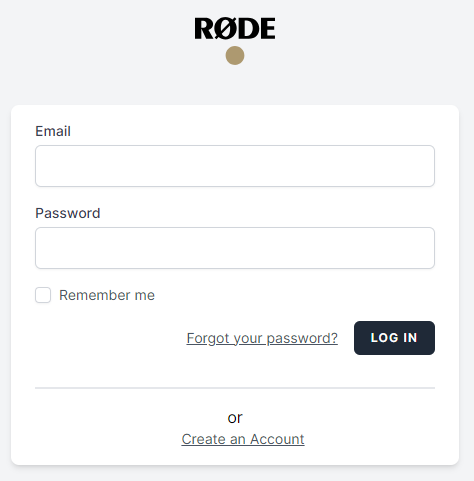Click the Remember me label text
This screenshot has width=474, height=481.
pyautogui.click(x=107, y=295)
